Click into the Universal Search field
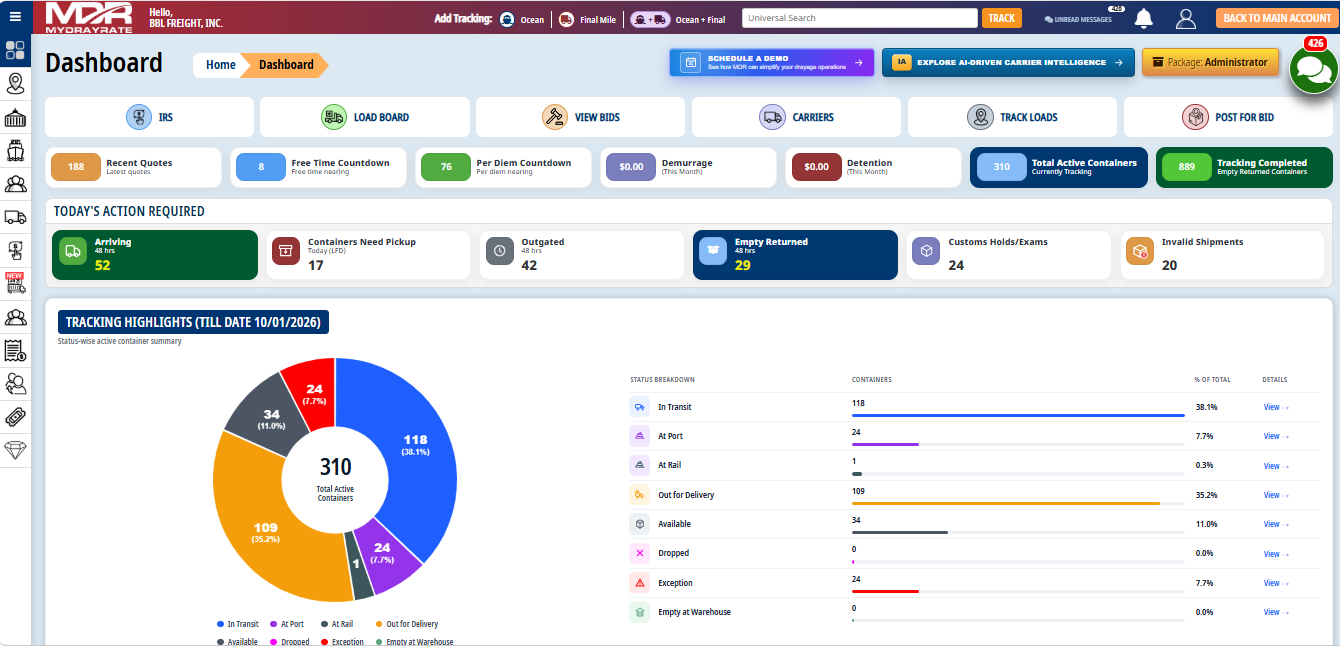The image size is (1340, 646). (860, 18)
